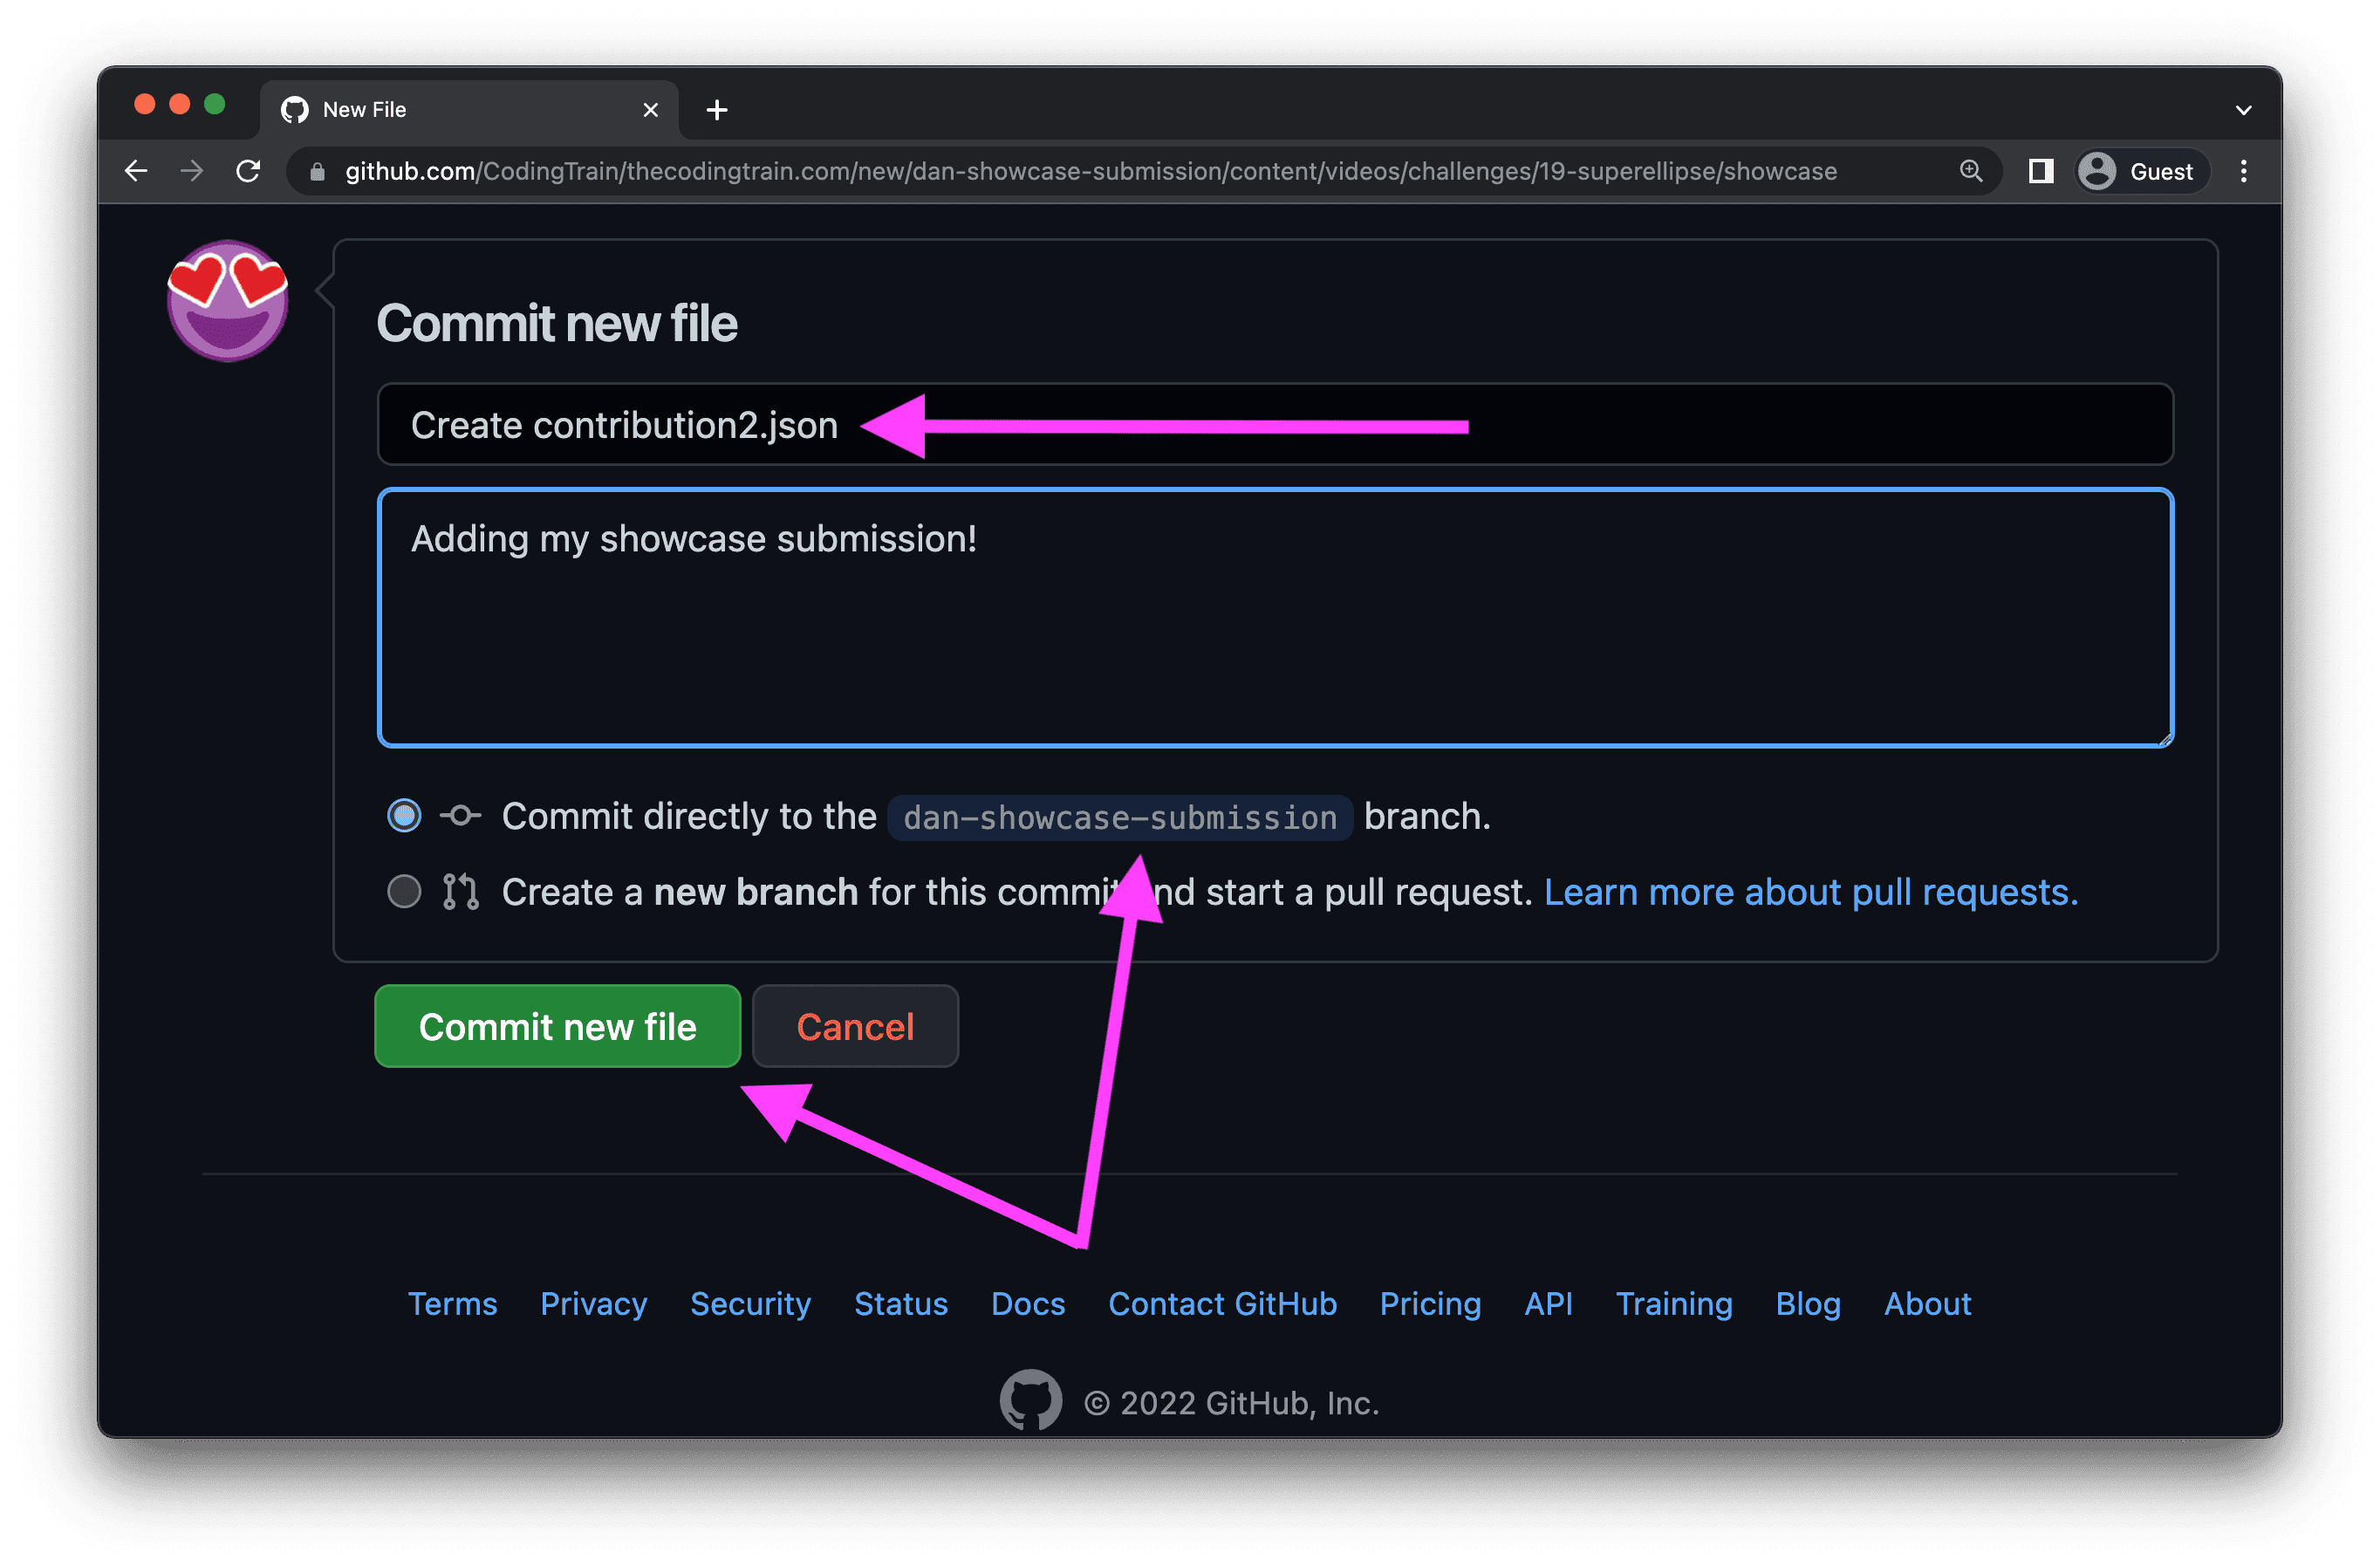Screen dimensions: 2380x1567
Task: Click the address bar URL text
Action: pos(1090,171)
